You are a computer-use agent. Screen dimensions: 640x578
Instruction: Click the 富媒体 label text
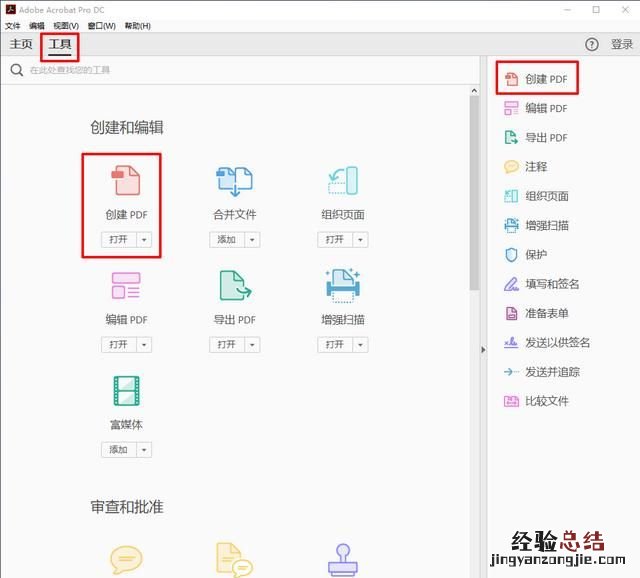pos(126,425)
